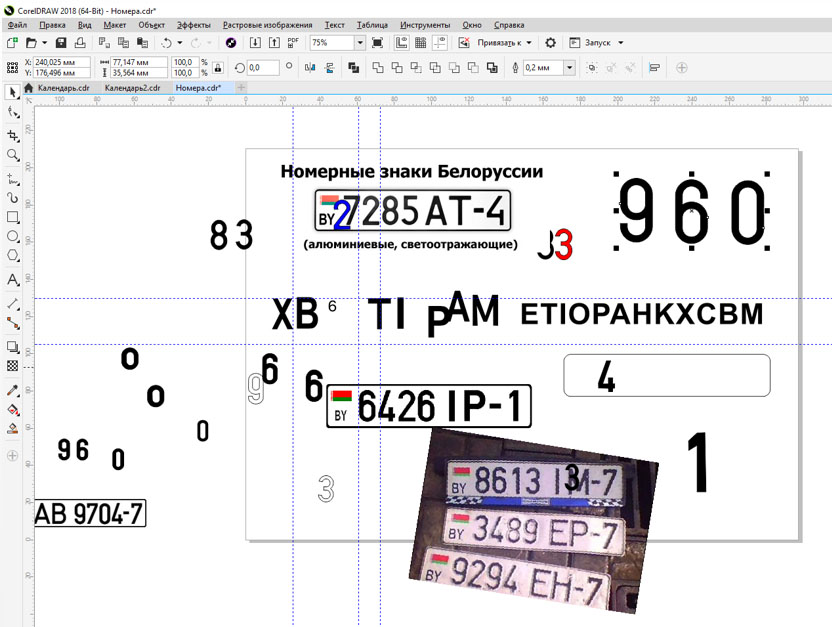Click the Запуск launch button
Image resolution: width=832 pixels, height=627 pixels.
pos(597,43)
